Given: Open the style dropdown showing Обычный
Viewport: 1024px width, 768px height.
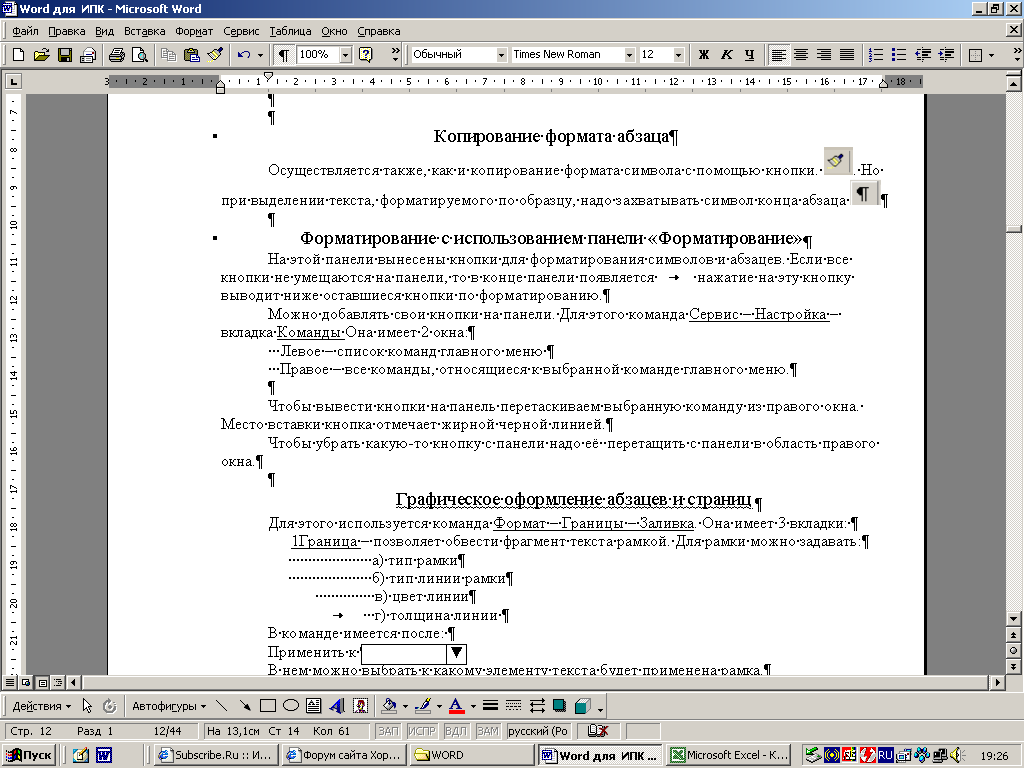Looking at the screenshot, I should pos(501,55).
